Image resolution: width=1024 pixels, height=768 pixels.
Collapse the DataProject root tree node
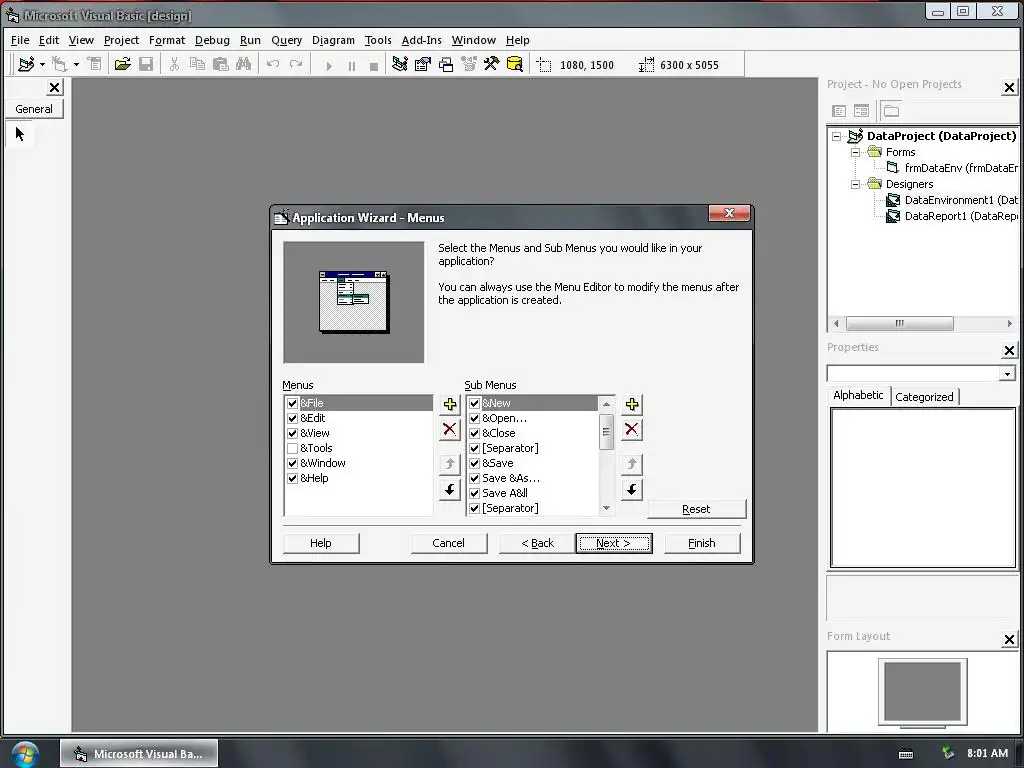click(837, 136)
